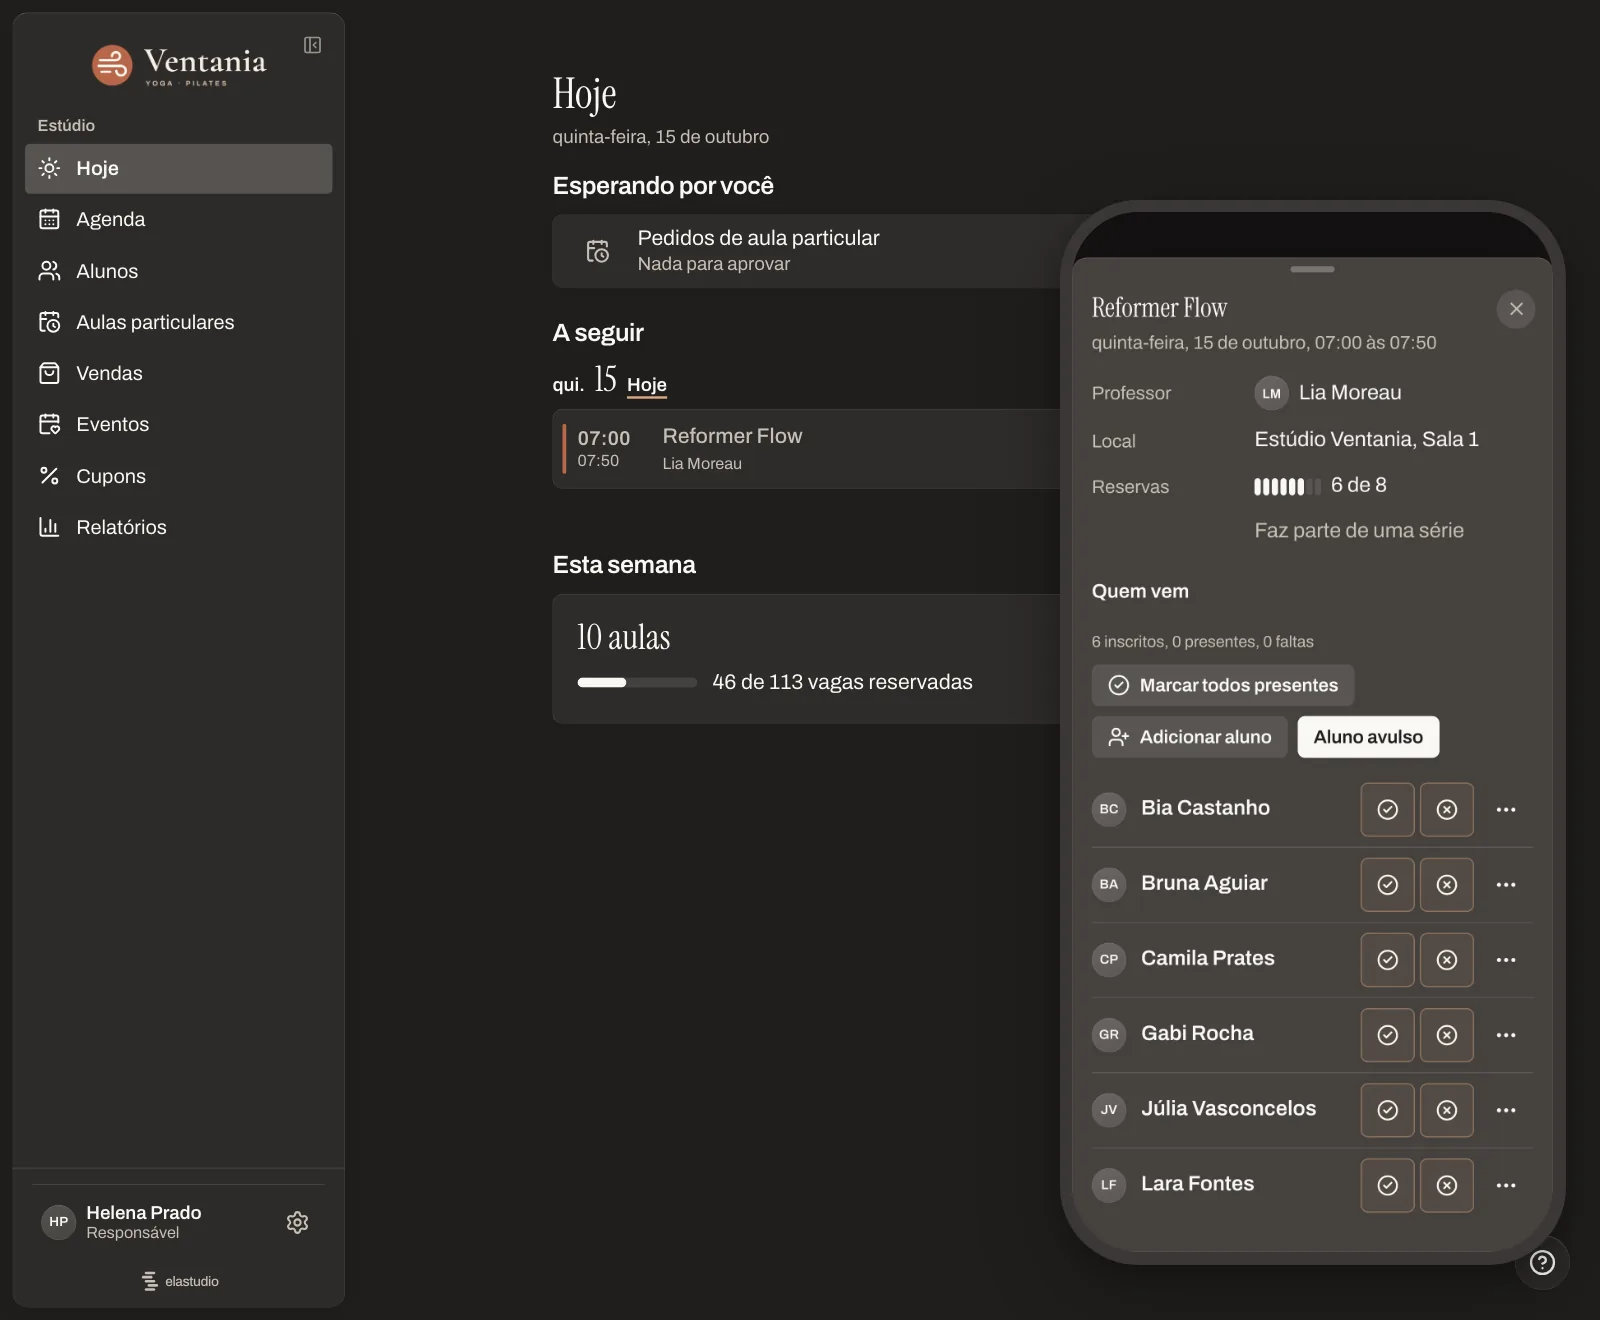Open the help question mark icon

click(1542, 1263)
